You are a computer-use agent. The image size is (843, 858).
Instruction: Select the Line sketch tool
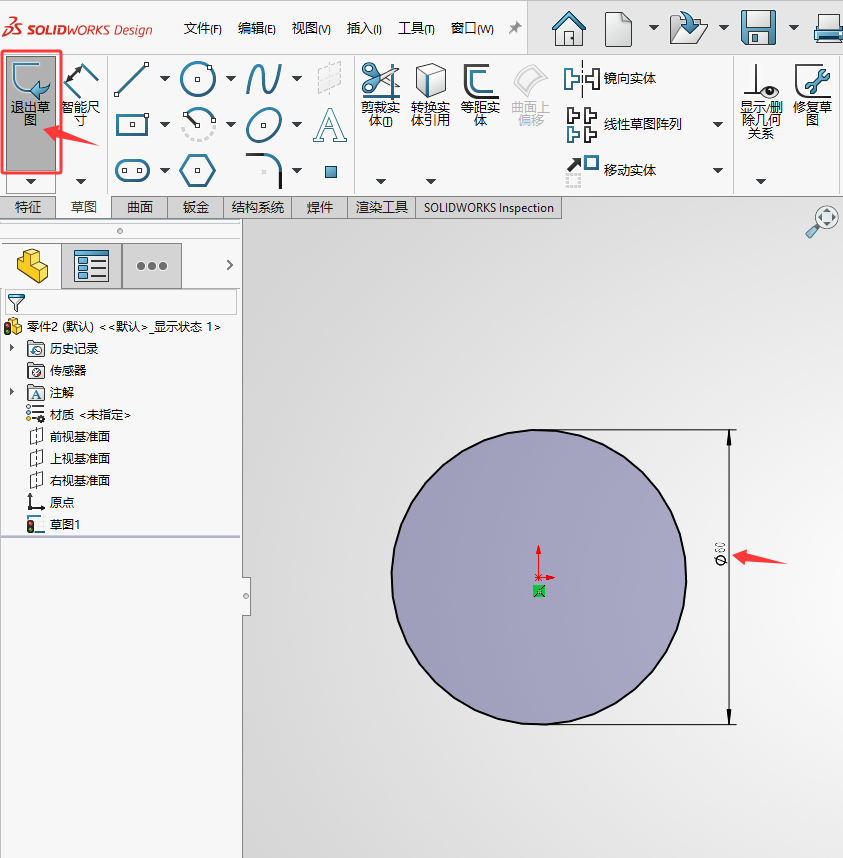[132, 79]
